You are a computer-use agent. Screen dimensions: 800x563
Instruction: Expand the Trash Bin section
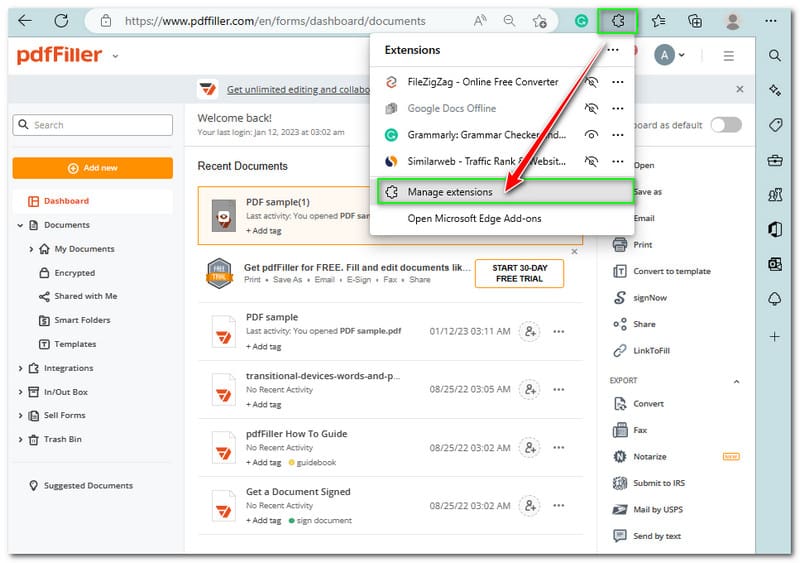tap(20, 439)
